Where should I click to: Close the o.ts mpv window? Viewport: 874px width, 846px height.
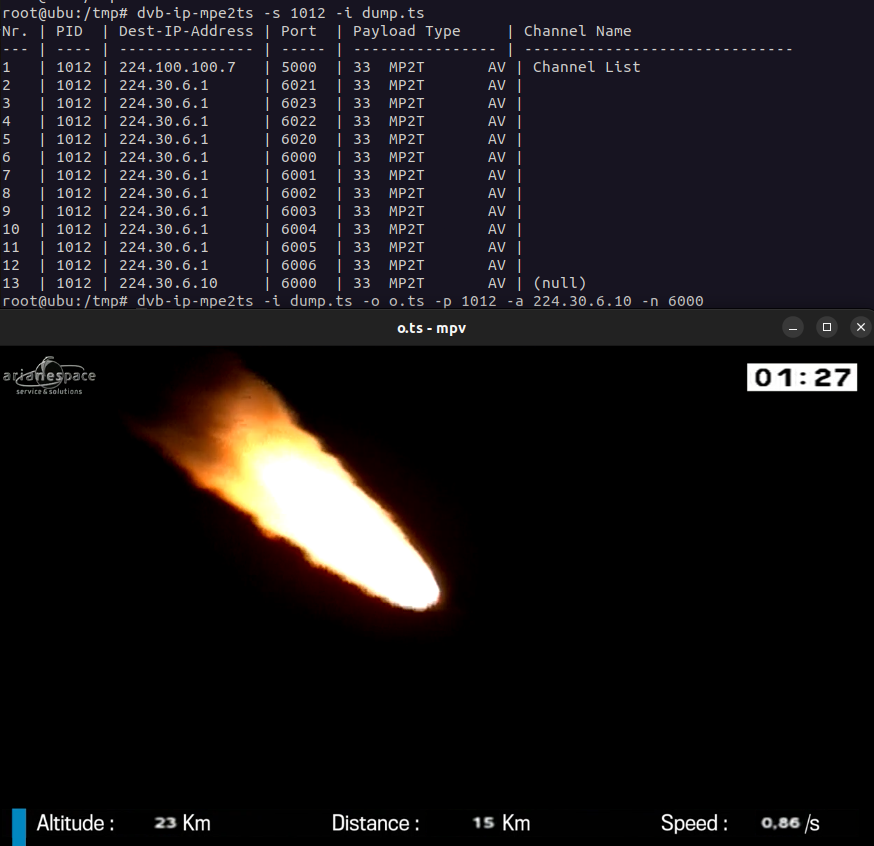point(860,328)
